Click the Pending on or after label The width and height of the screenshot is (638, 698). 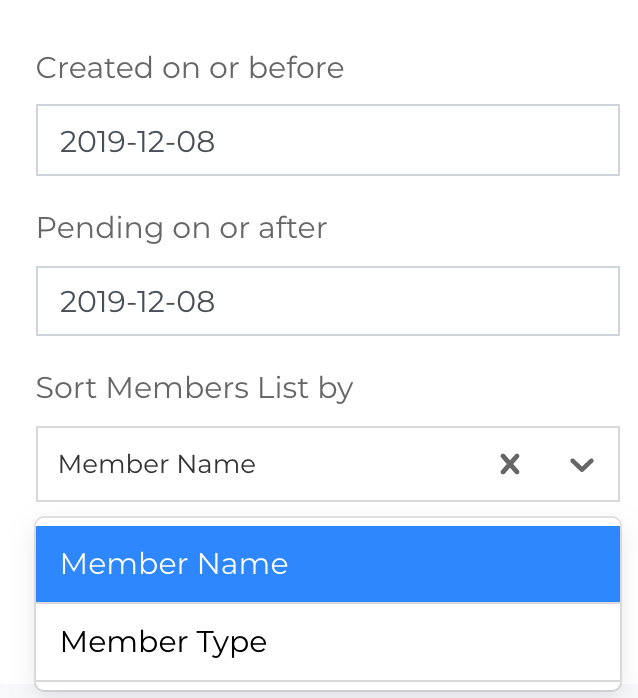pyautogui.click(x=181, y=228)
